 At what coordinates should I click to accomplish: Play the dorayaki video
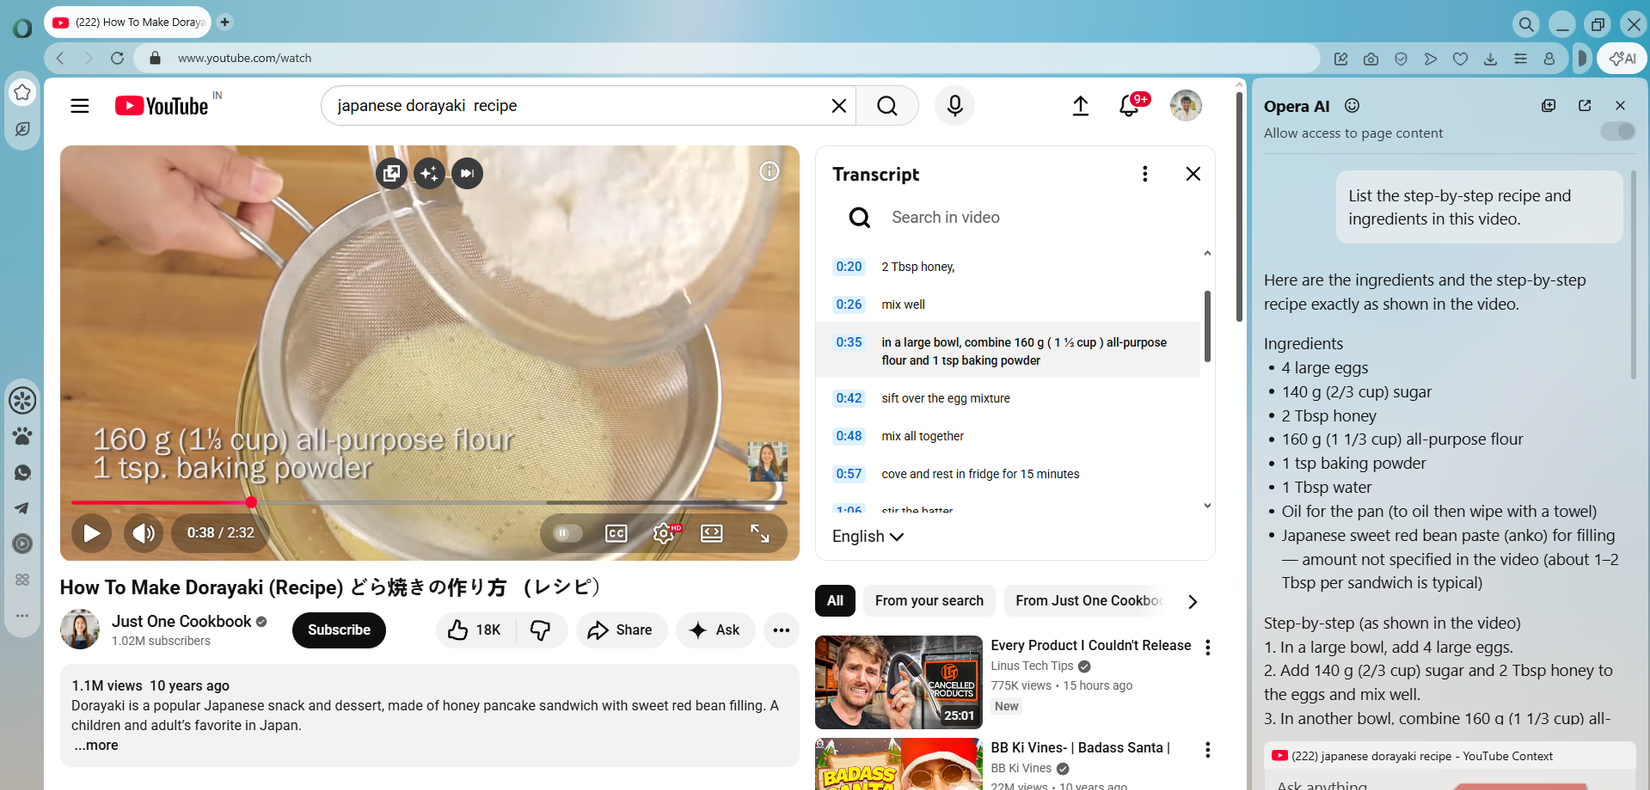coord(91,533)
